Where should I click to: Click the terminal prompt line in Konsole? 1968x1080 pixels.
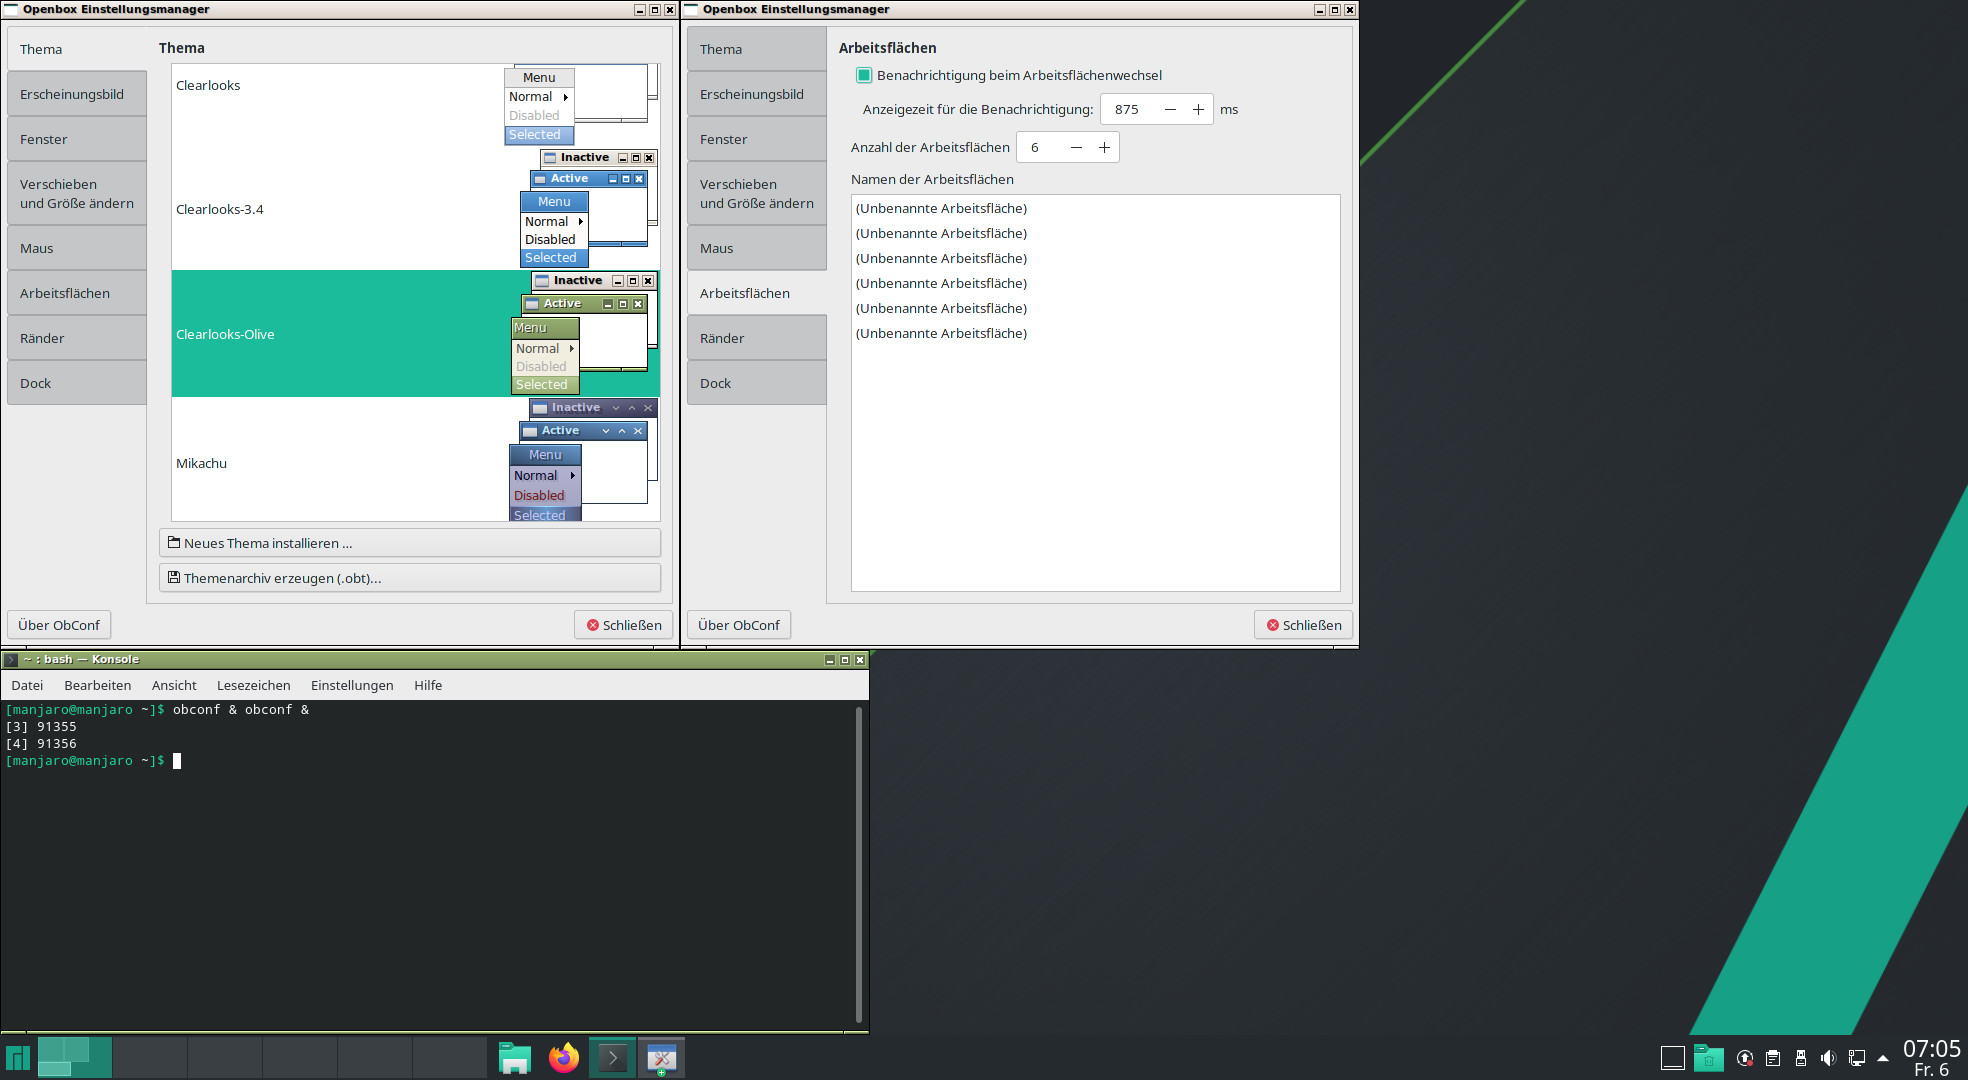94,761
